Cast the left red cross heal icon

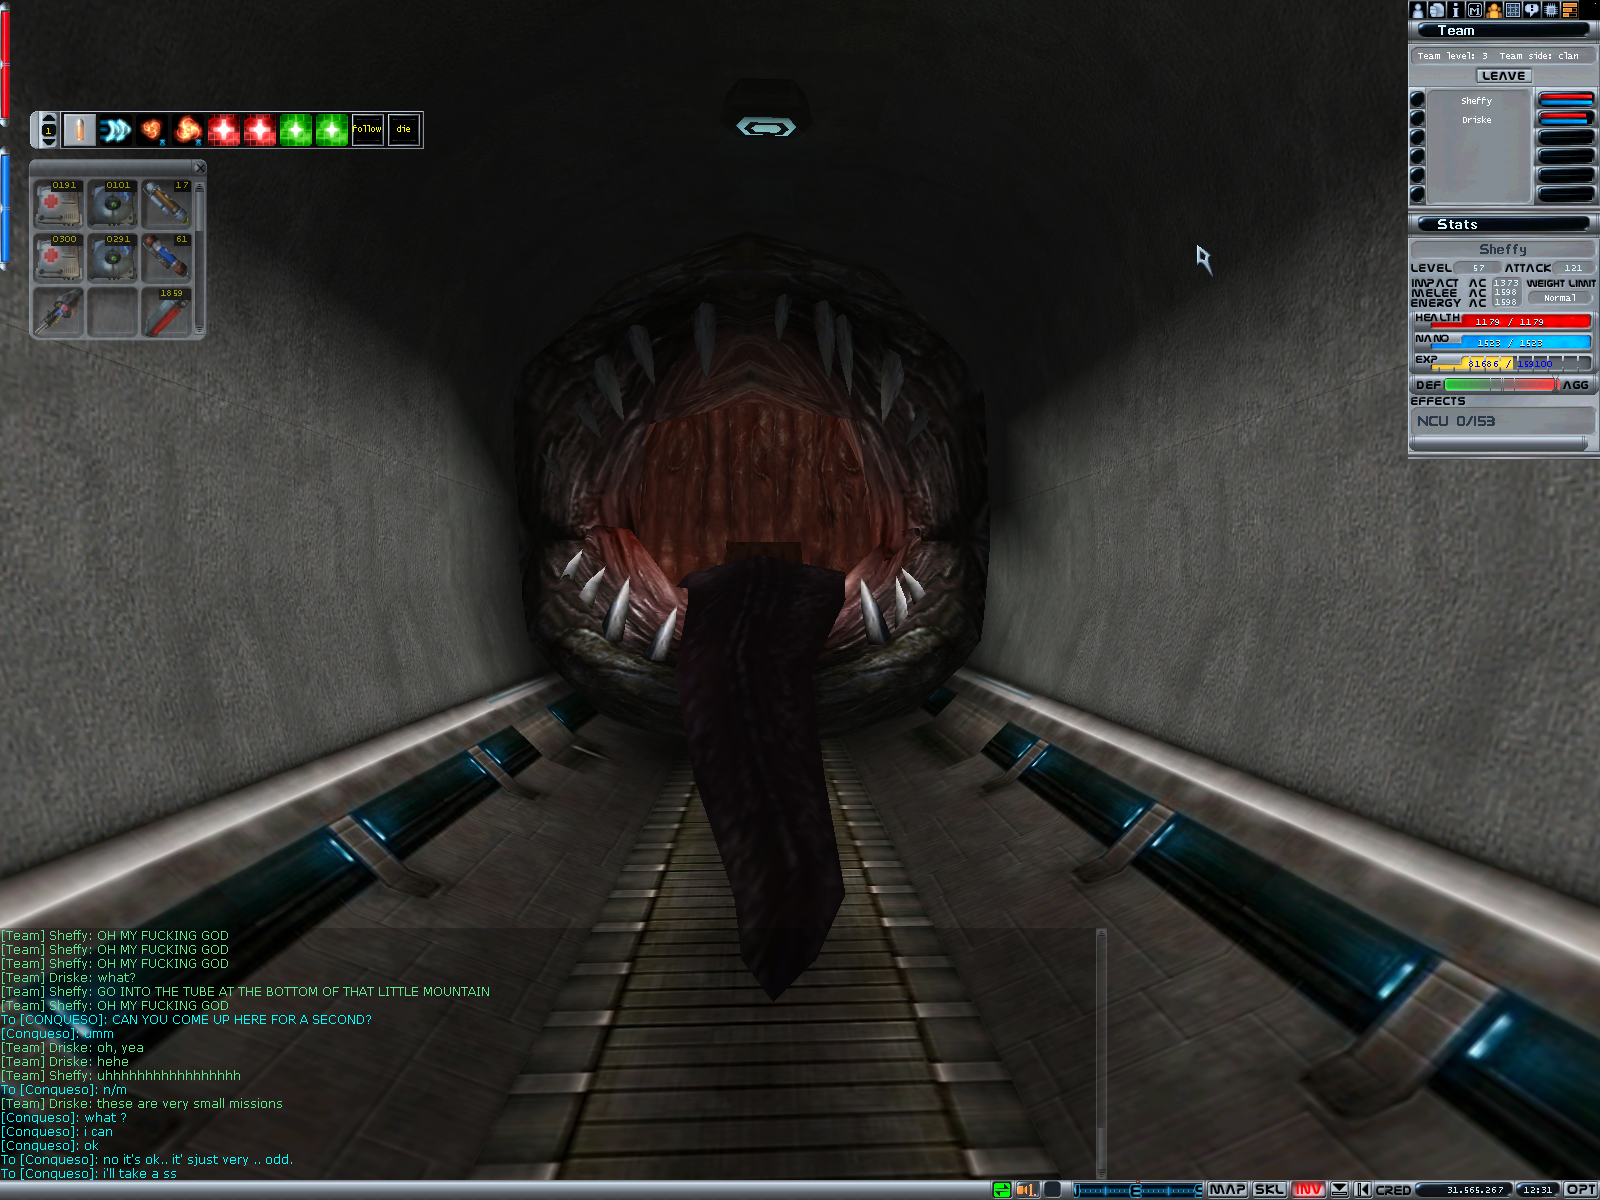pyautogui.click(x=223, y=130)
